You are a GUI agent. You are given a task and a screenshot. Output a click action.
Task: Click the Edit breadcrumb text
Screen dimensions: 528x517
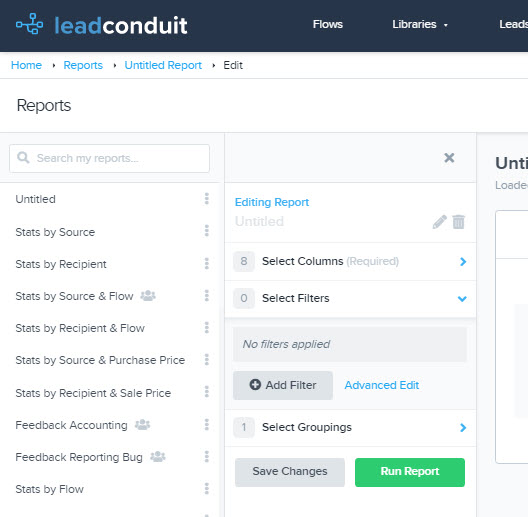pyautogui.click(x=233, y=65)
